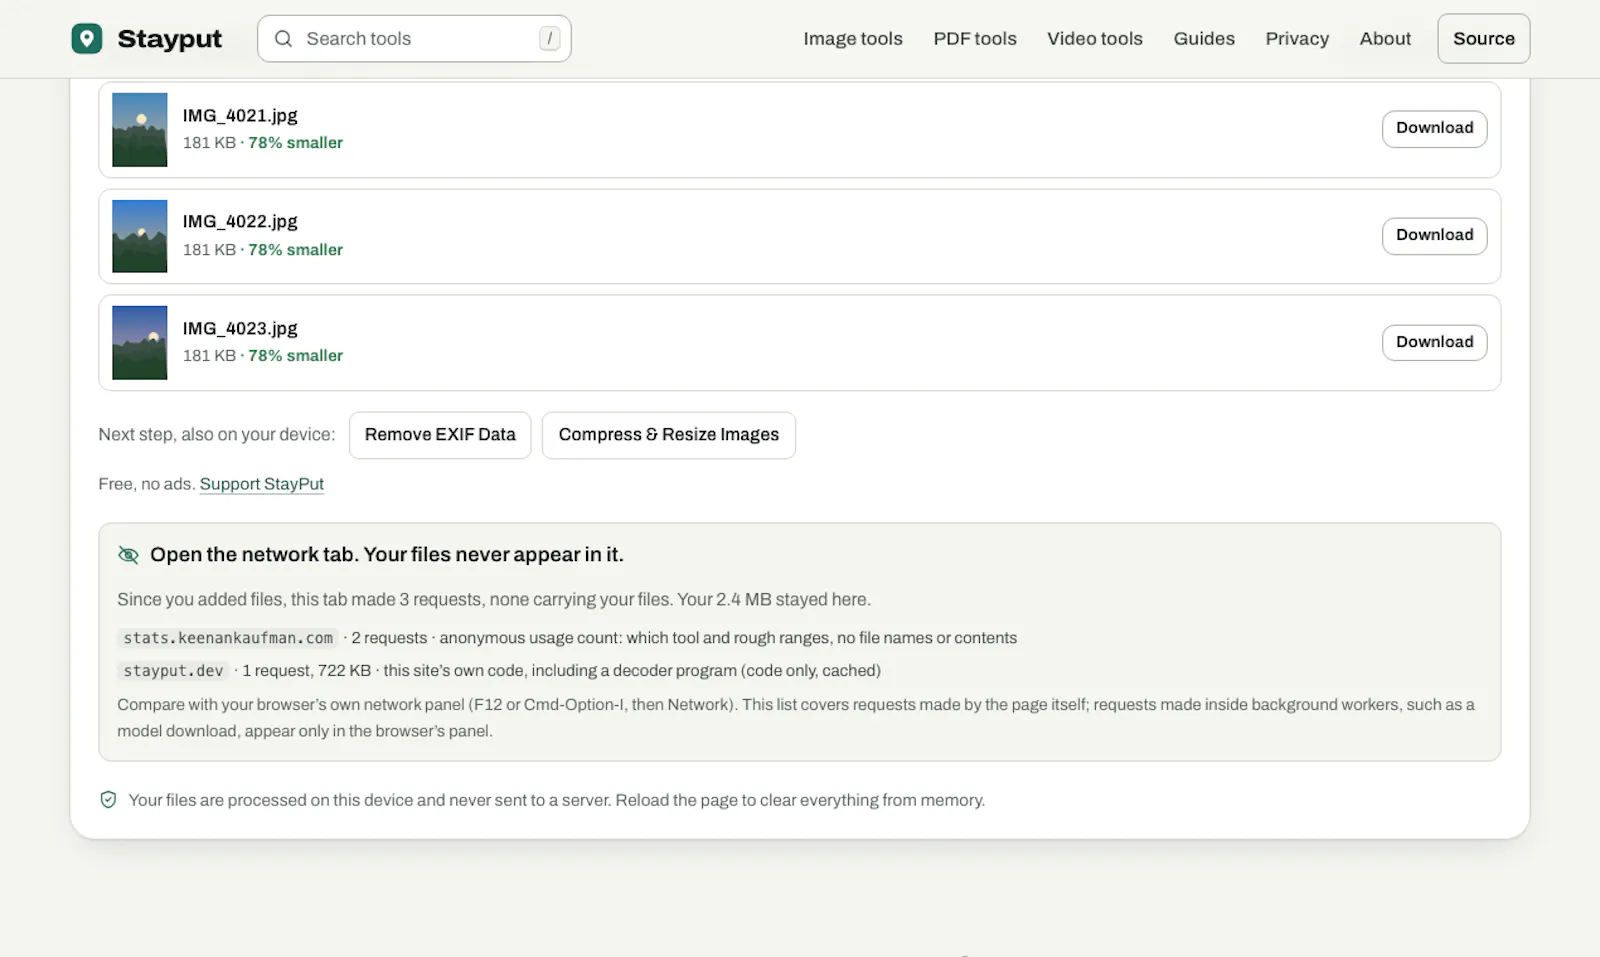Click '78% smaller' under IMG_4021.jpg
Screen dimensions: 1600x957
(295, 143)
